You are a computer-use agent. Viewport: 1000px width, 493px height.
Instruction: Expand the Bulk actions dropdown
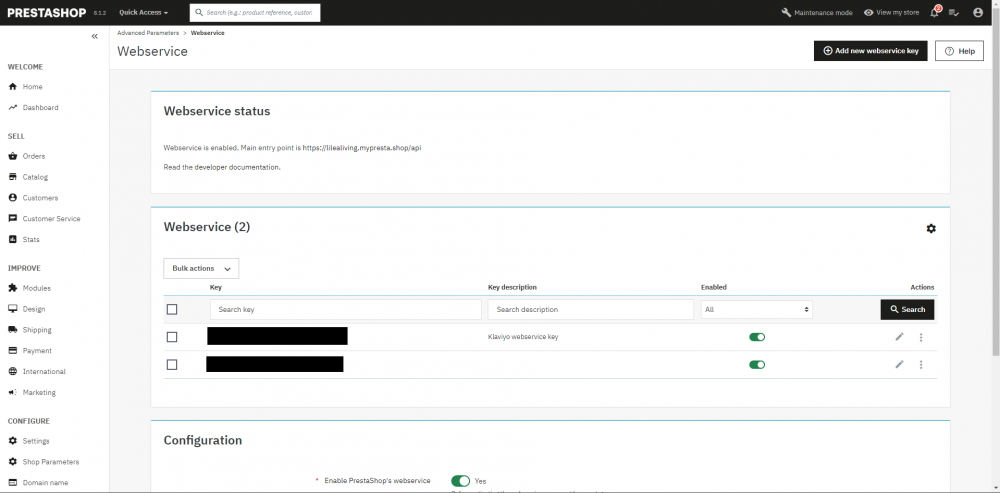pos(202,269)
